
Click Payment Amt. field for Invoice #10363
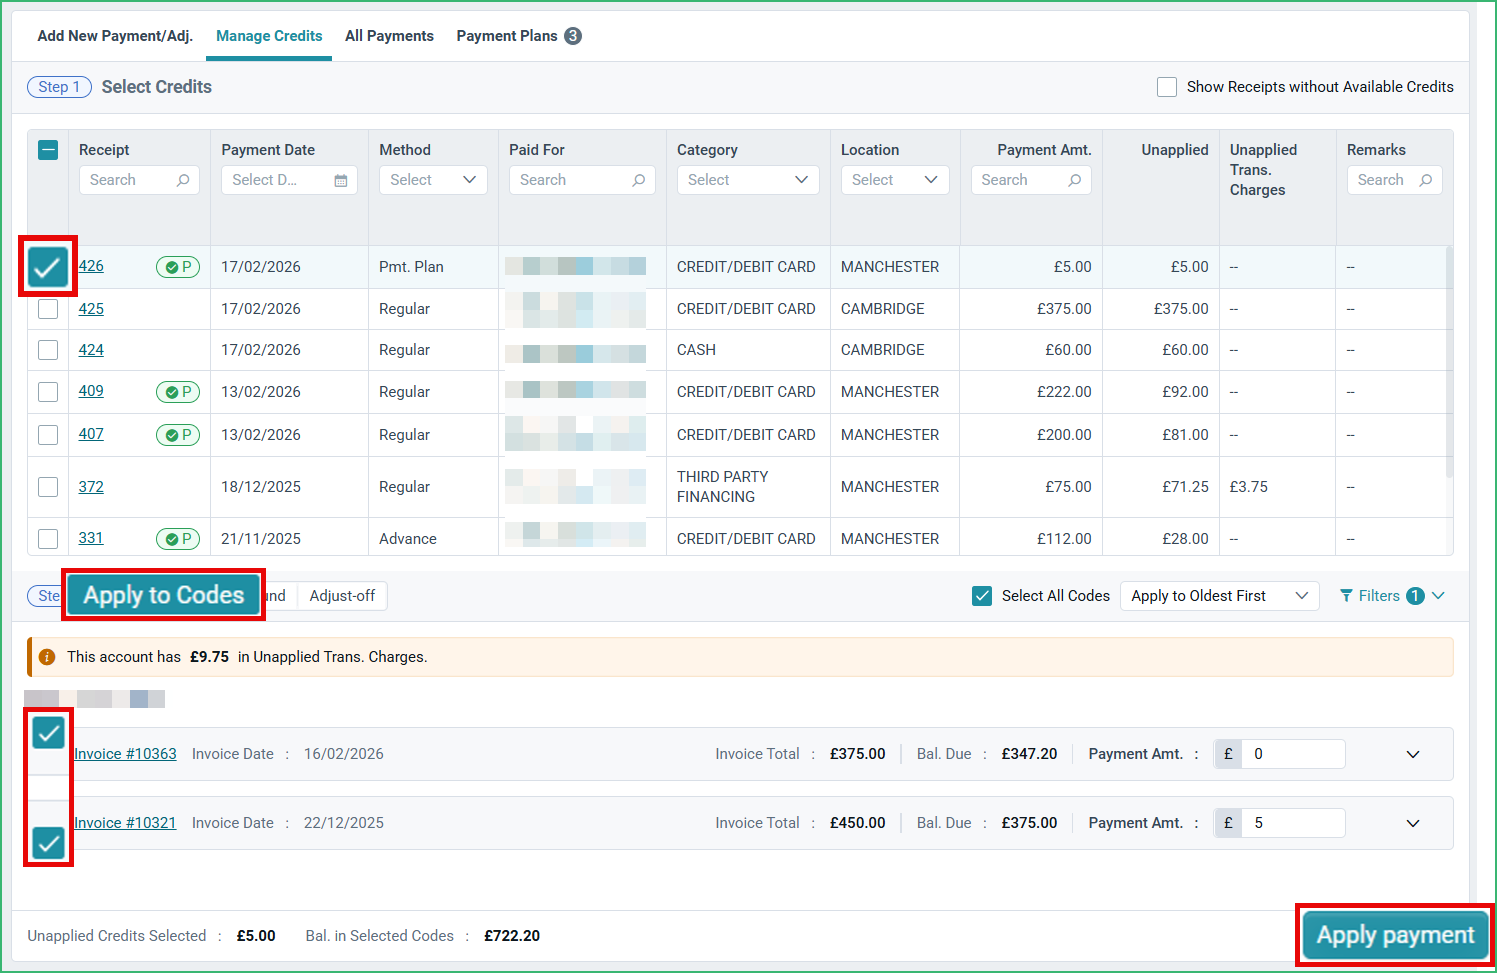click(1293, 754)
